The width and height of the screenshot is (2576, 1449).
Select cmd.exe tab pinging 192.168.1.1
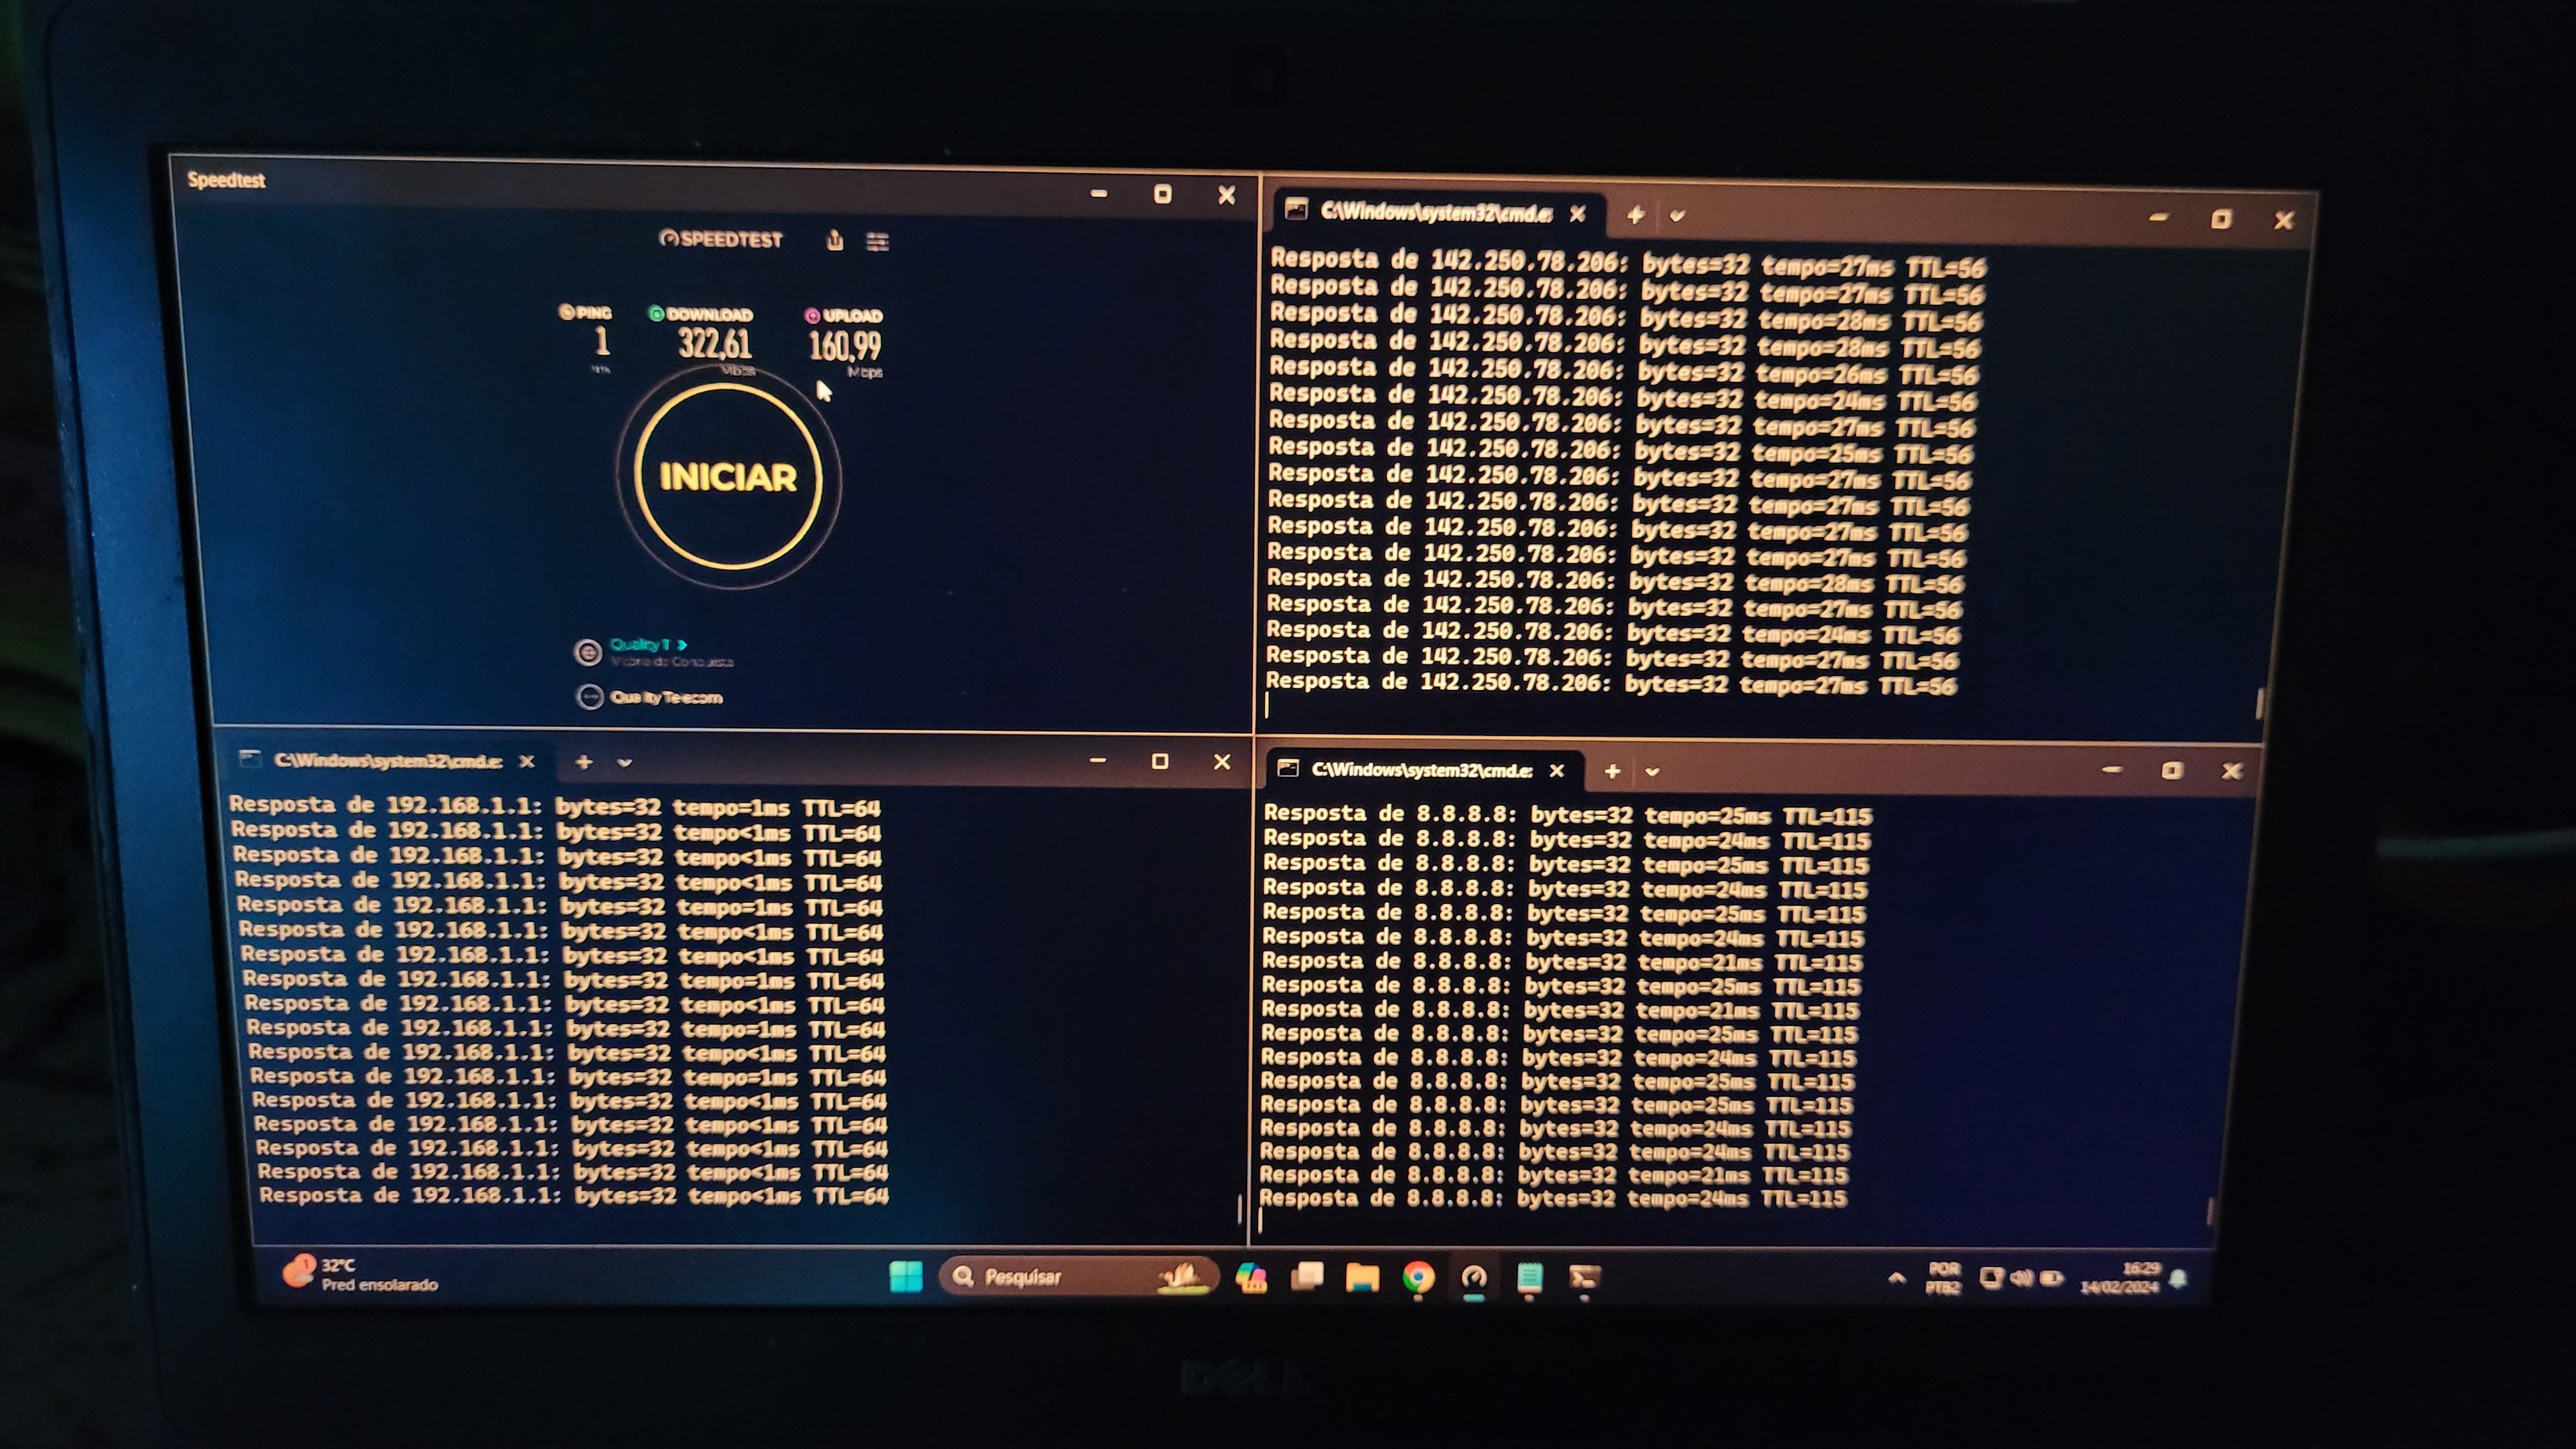click(387, 761)
